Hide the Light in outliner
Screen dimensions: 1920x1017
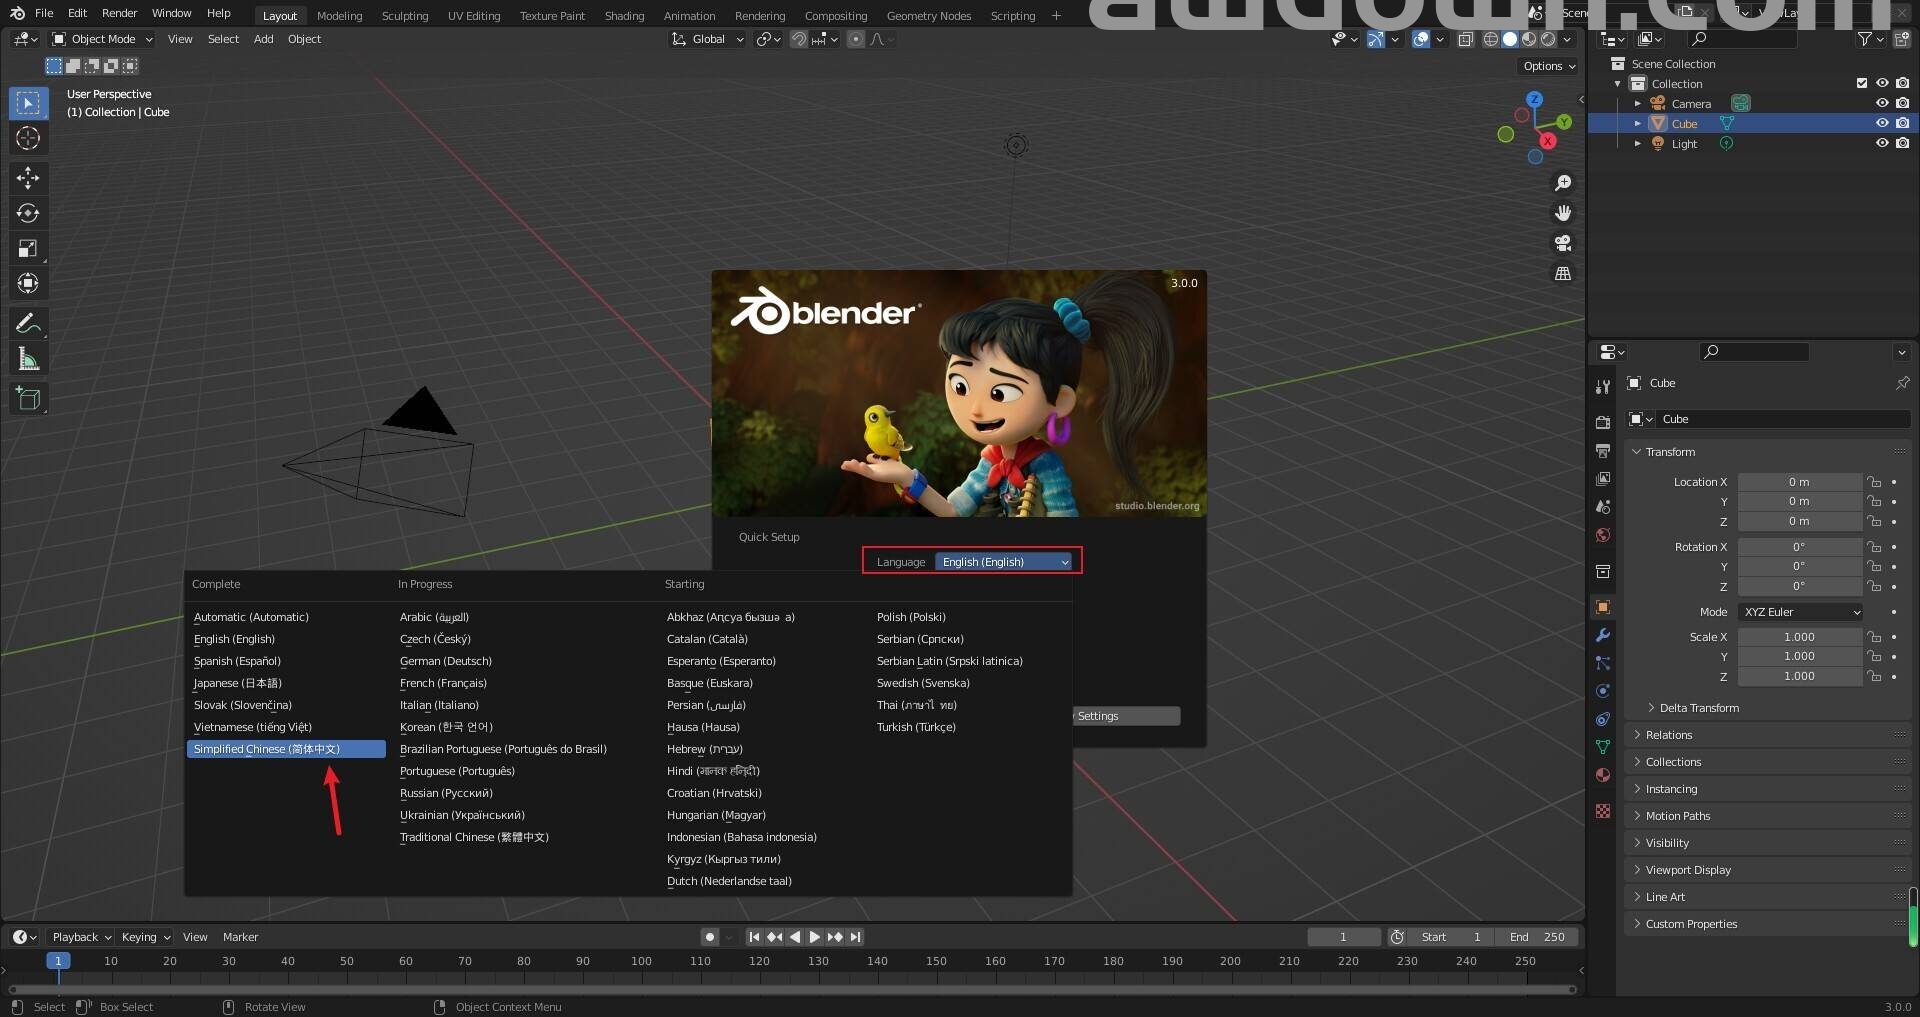(1881, 143)
